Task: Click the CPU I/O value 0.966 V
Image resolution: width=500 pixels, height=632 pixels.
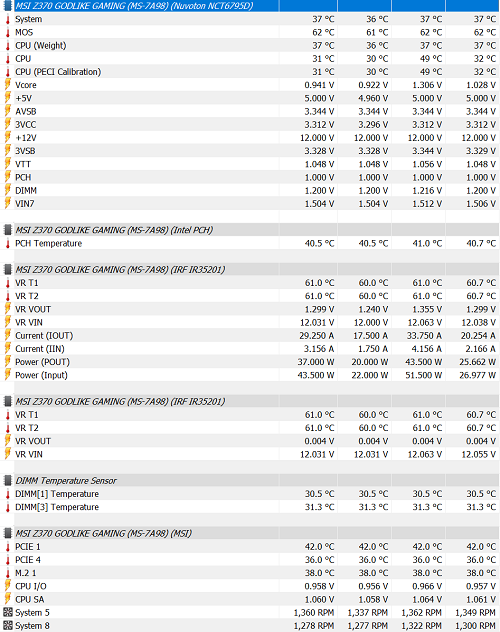Action: (427, 586)
